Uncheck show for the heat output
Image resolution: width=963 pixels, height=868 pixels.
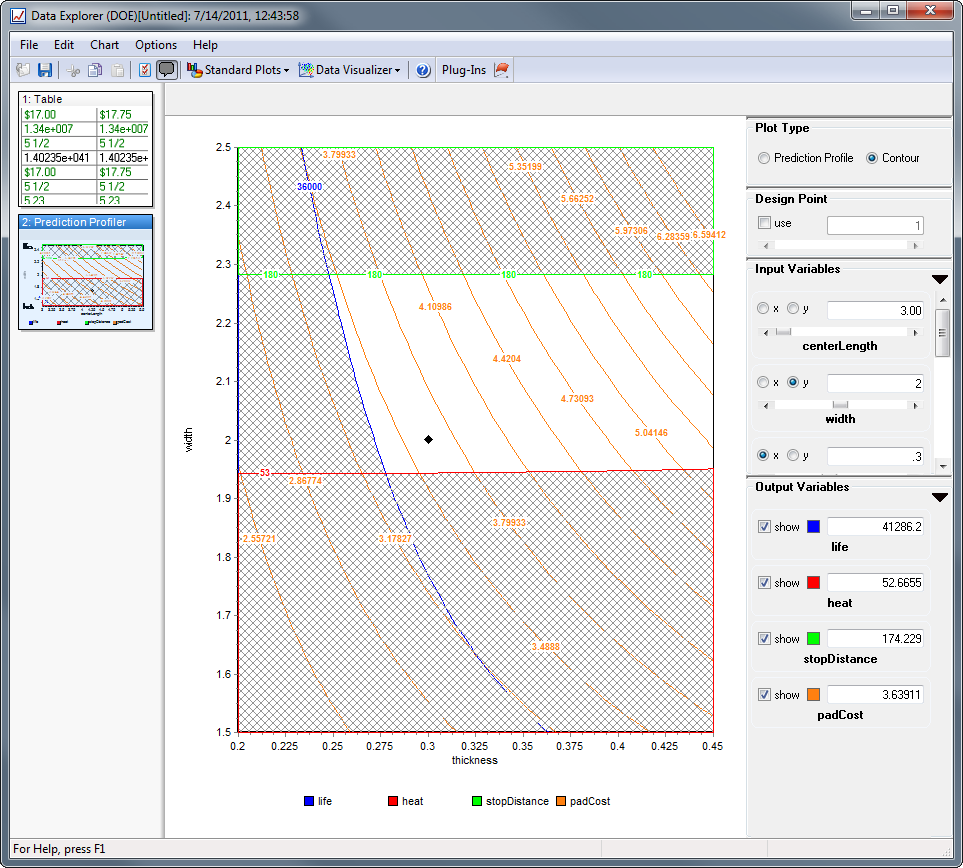tap(765, 583)
